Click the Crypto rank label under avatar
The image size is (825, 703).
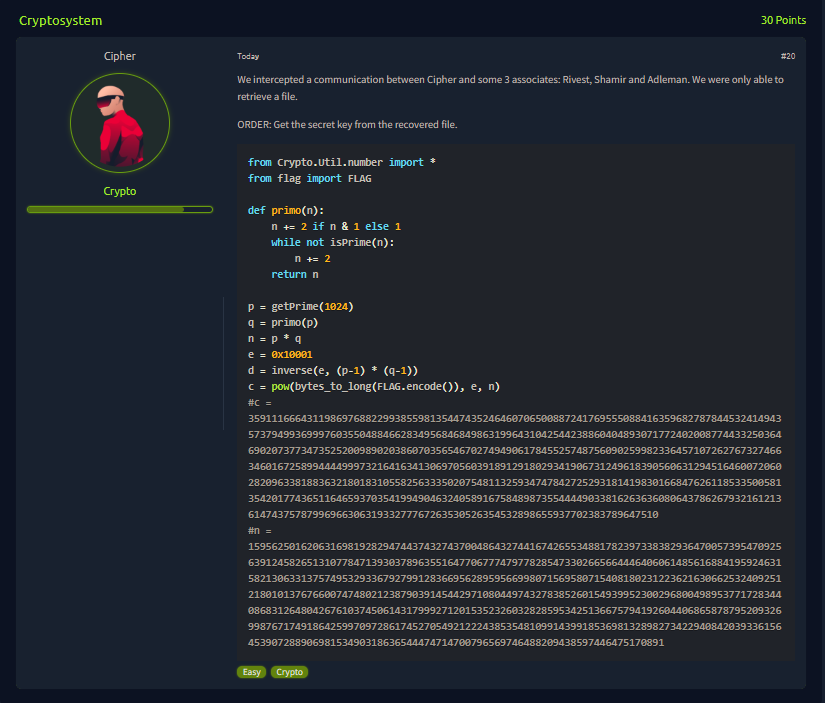pyautogui.click(x=120, y=191)
